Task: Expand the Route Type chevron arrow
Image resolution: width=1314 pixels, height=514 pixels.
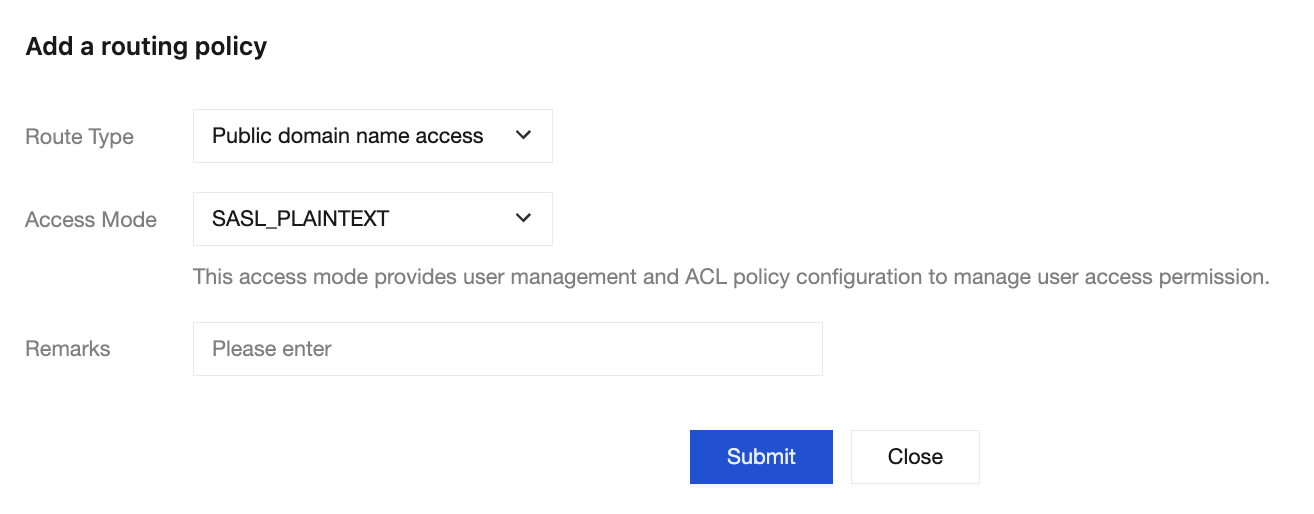Action: (x=523, y=136)
